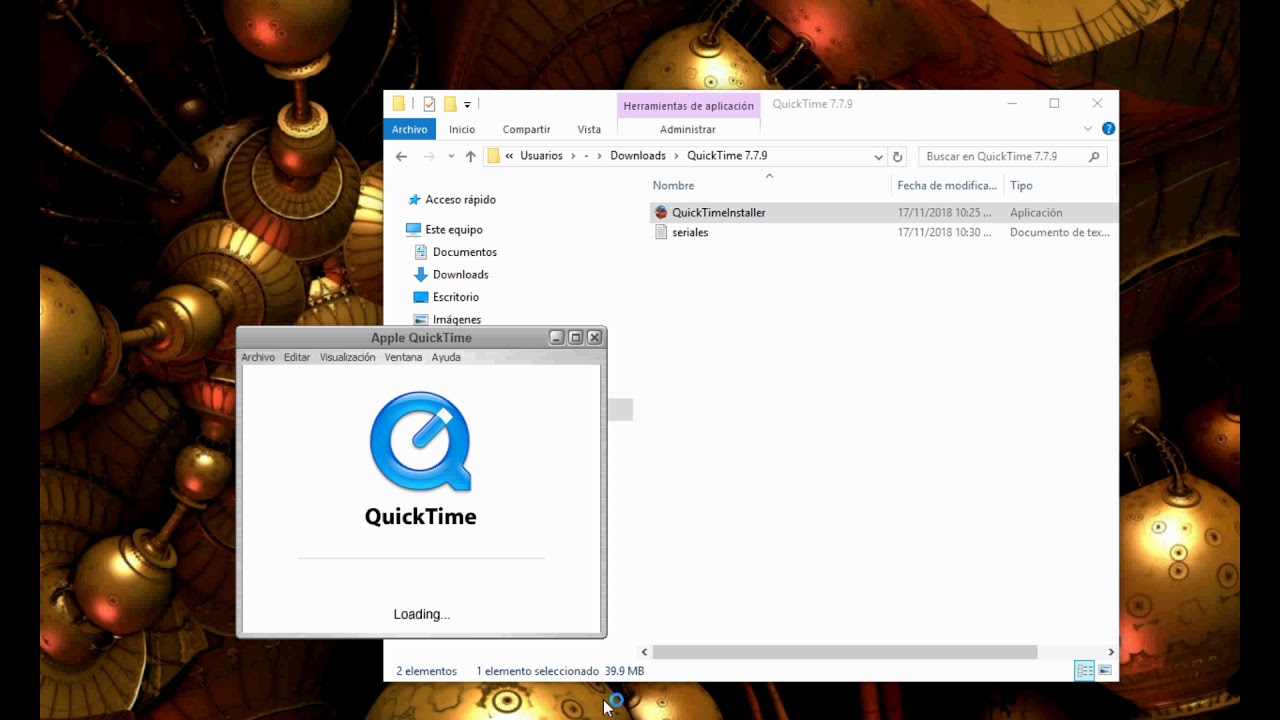Select Acceso rápido in navigation pane

tap(460, 200)
